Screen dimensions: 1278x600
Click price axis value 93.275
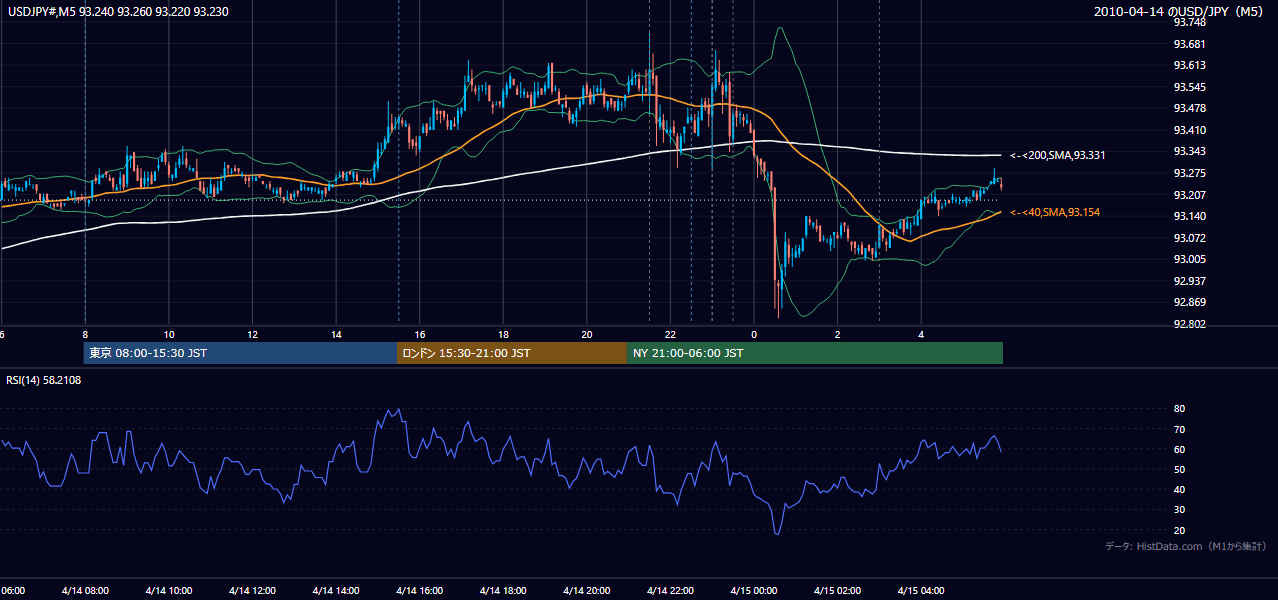(1189, 173)
